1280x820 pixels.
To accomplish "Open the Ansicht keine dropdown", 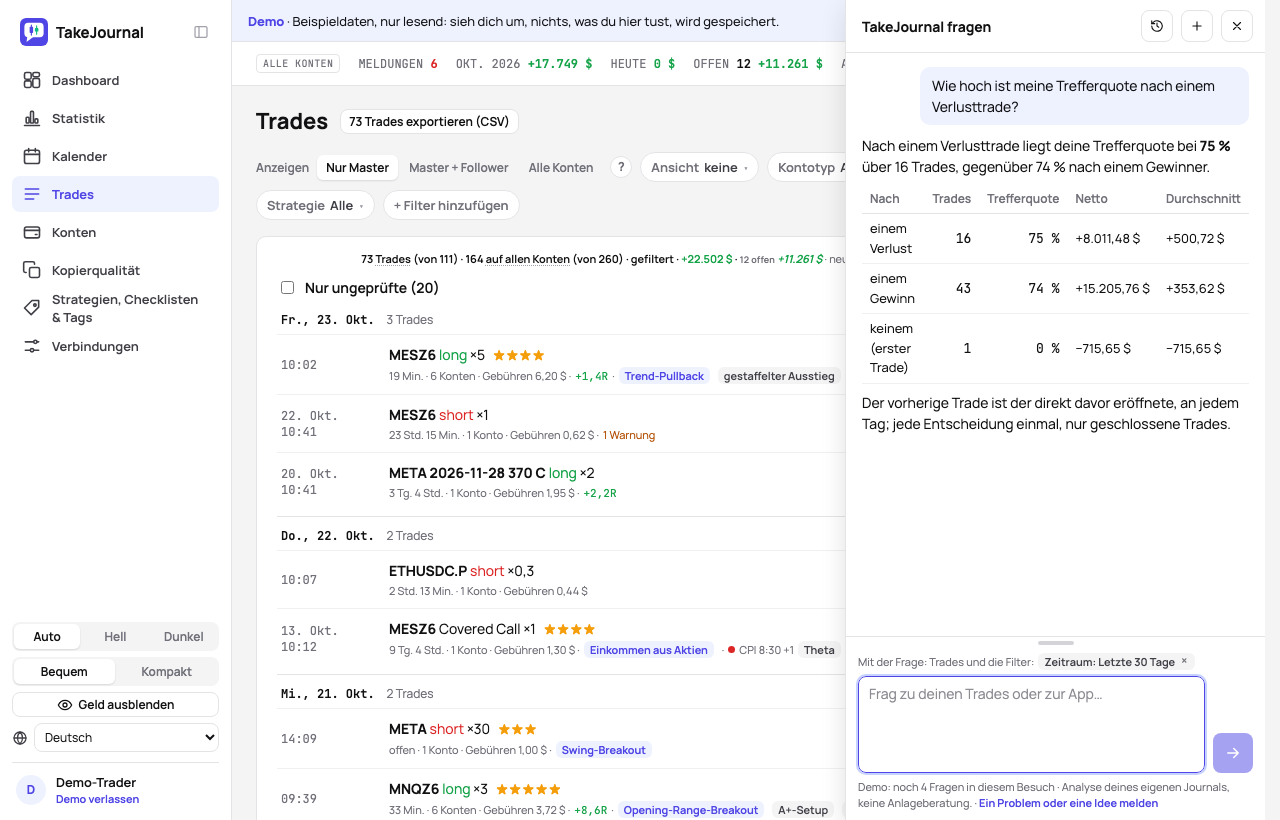I will [699, 167].
